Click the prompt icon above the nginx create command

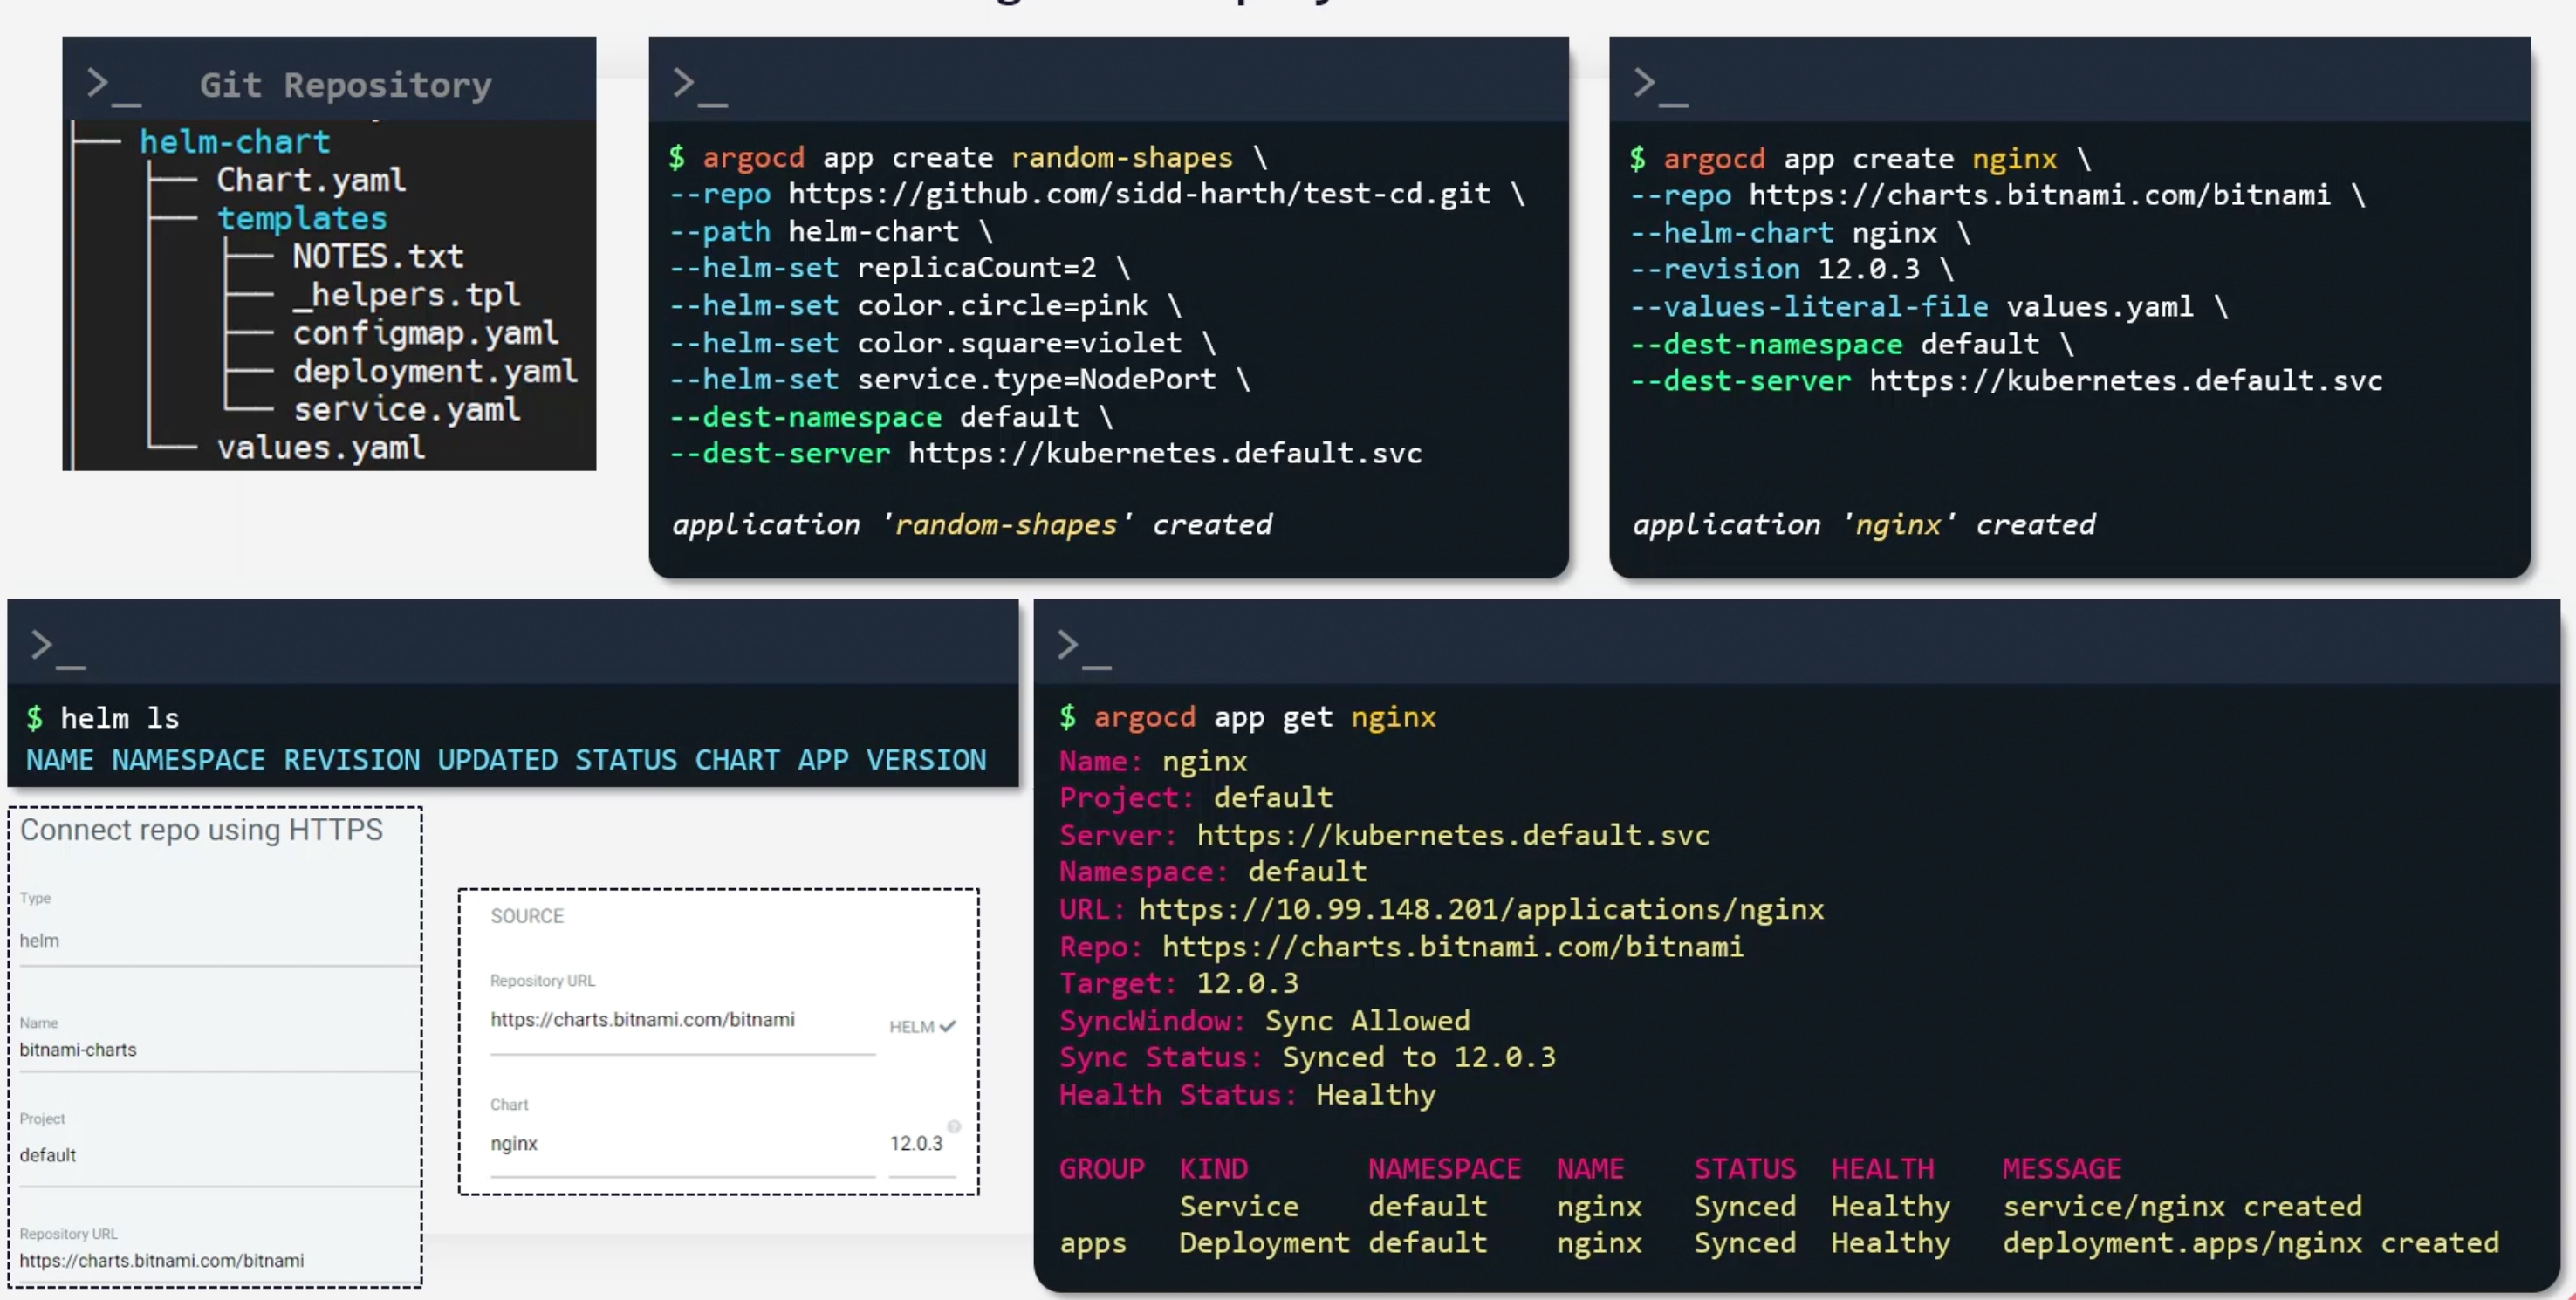(x=1660, y=86)
